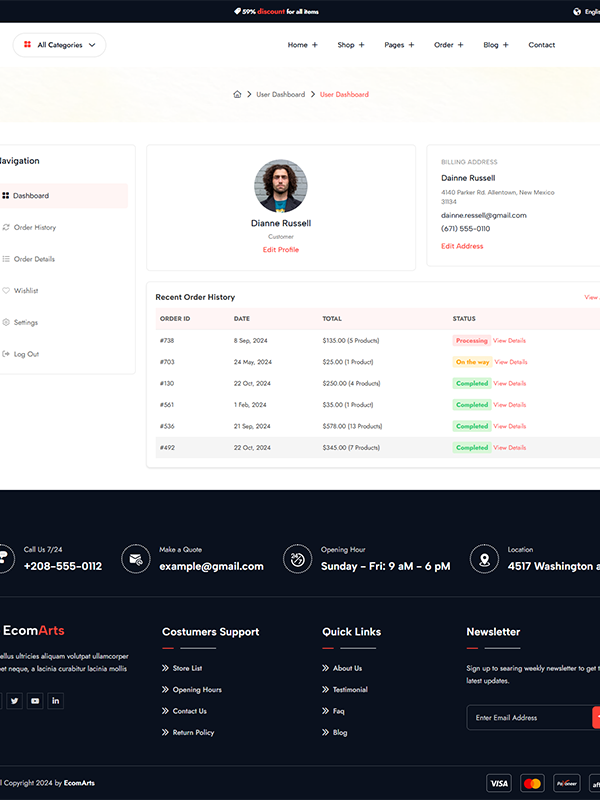Click the email envelope Make a Quote icon
The image size is (600, 800).
click(x=136, y=559)
